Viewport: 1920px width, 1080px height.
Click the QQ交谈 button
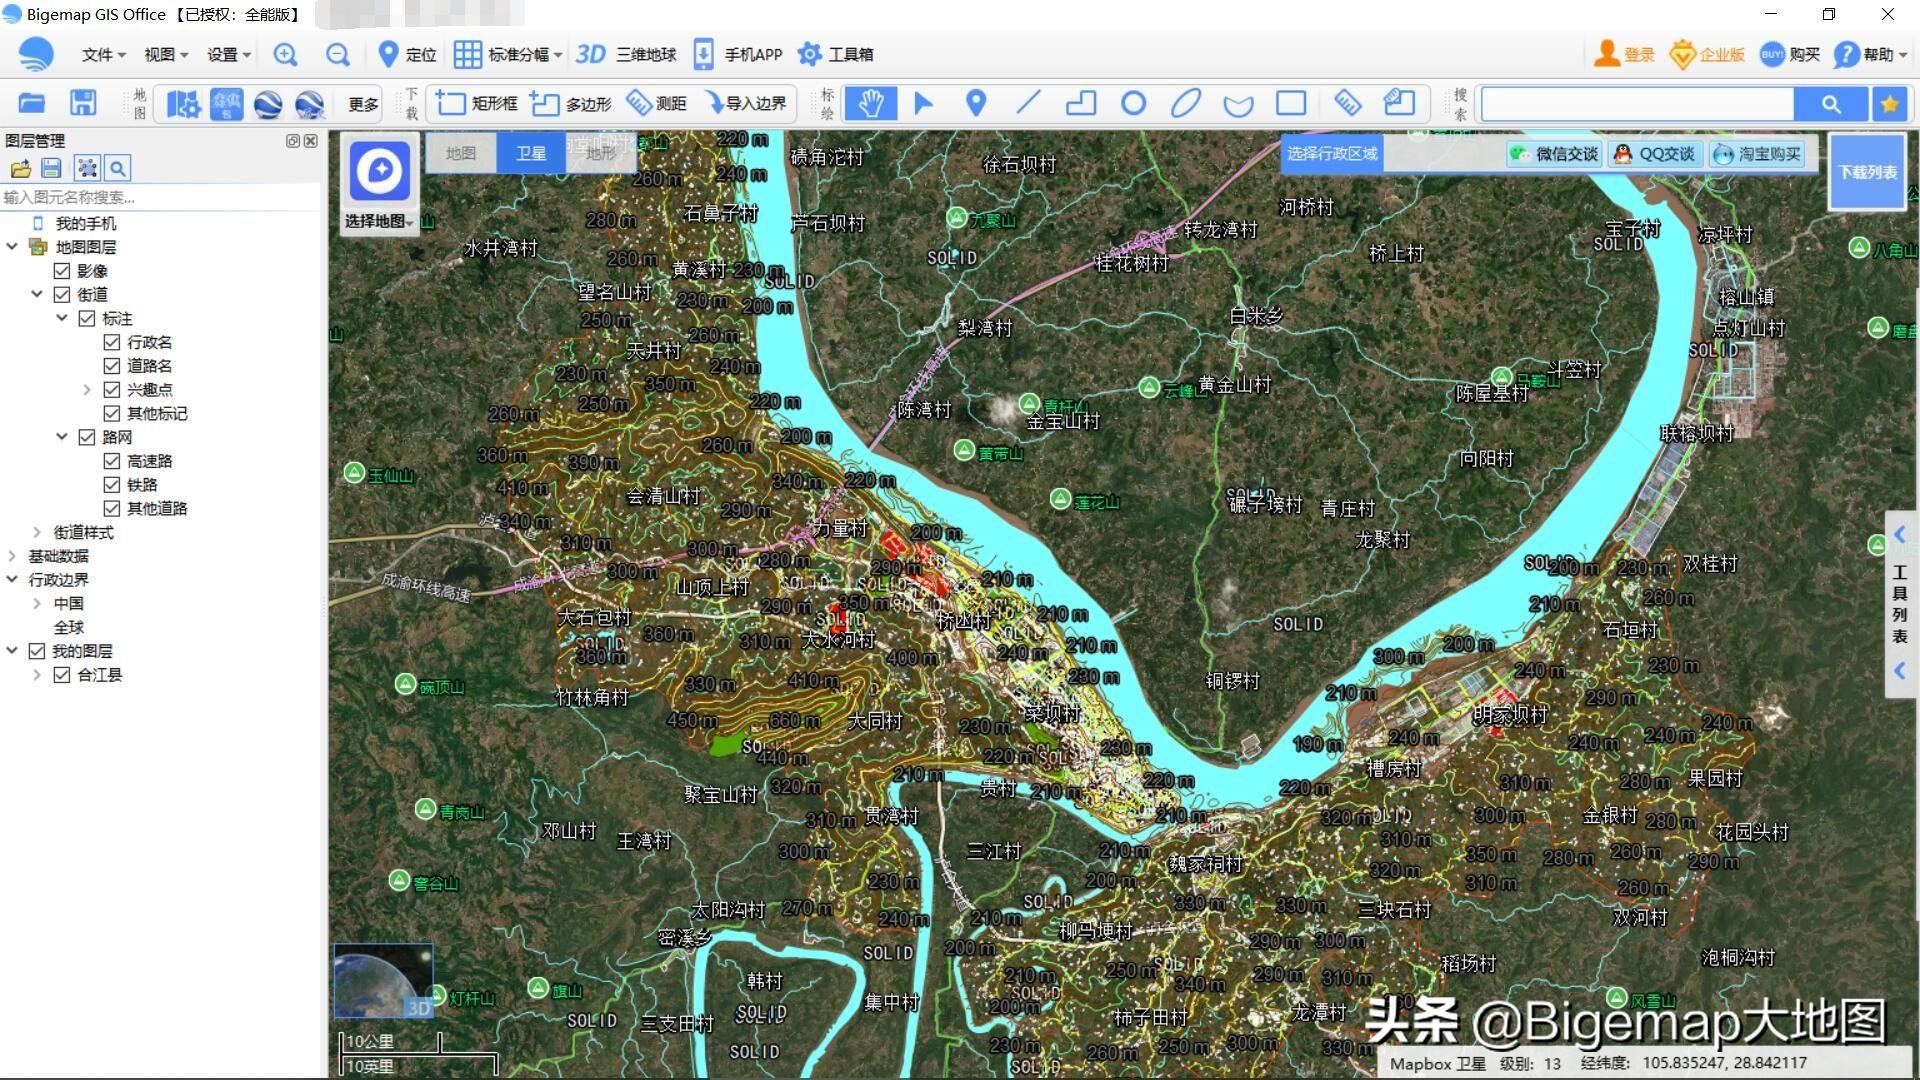pyautogui.click(x=1655, y=154)
